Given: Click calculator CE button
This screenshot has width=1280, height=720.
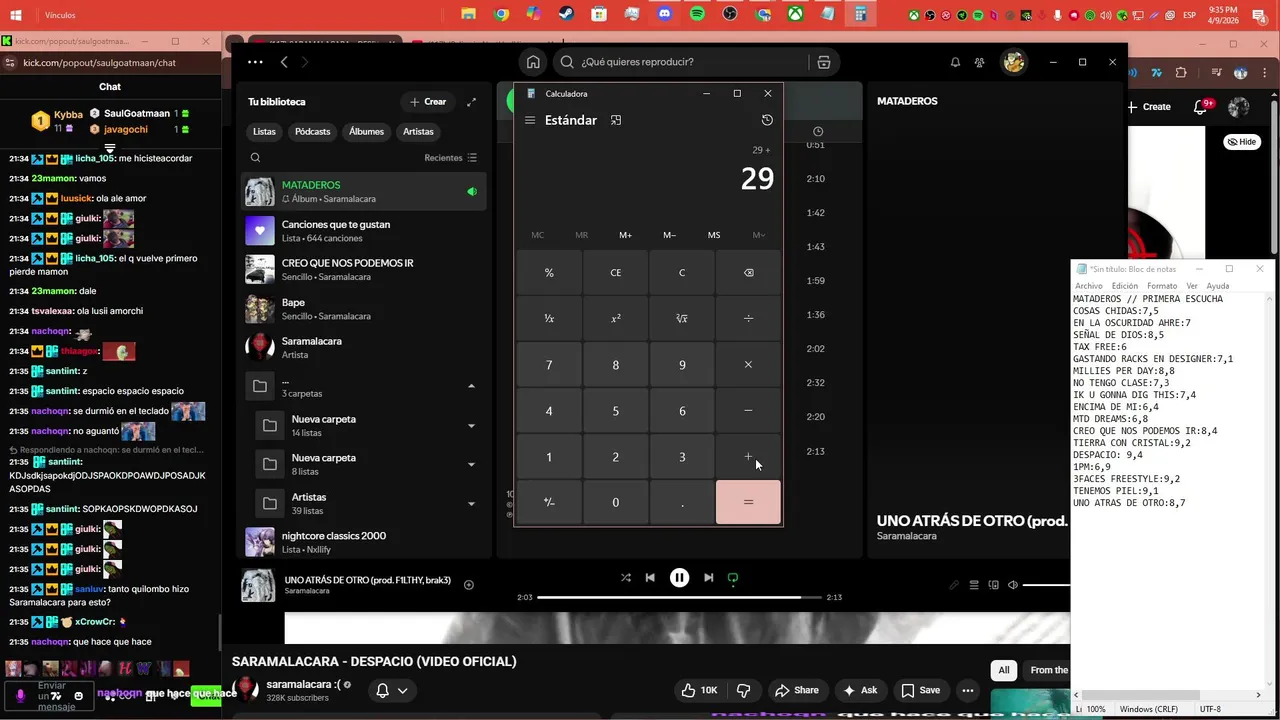Looking at the screenshot, I should tap(615, 273).
